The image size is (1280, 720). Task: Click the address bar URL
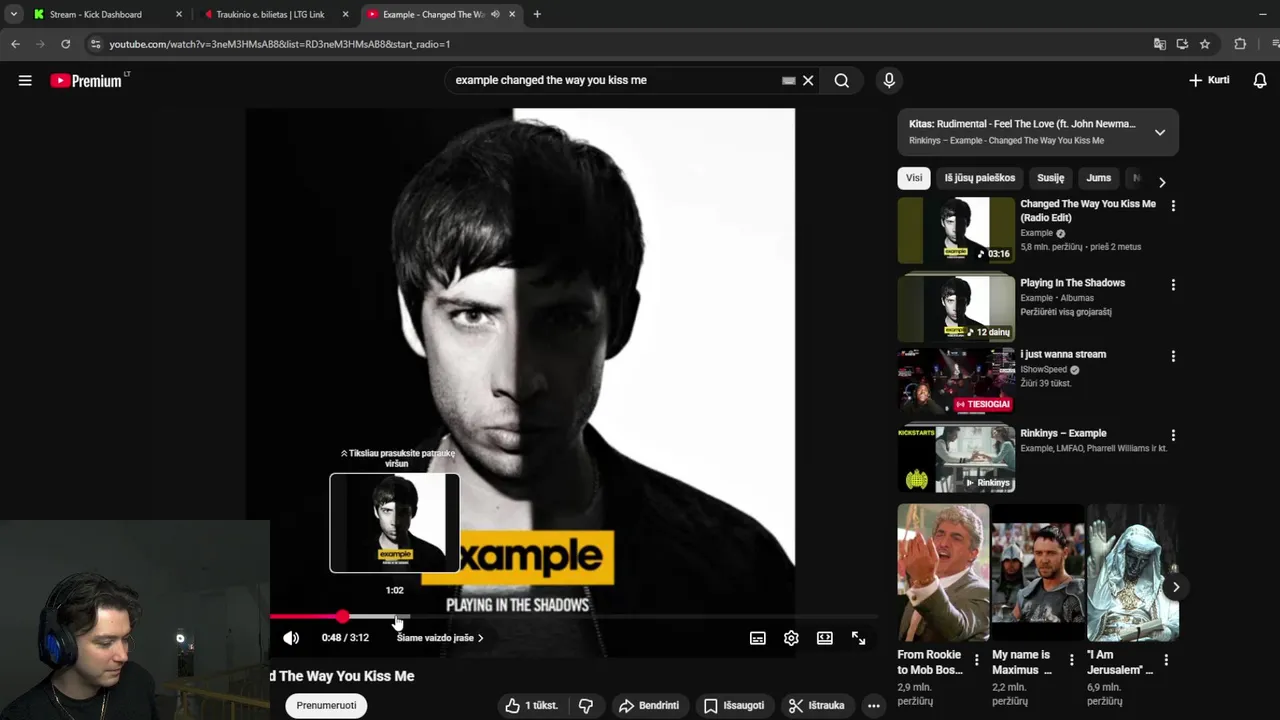tap(280, 44)
